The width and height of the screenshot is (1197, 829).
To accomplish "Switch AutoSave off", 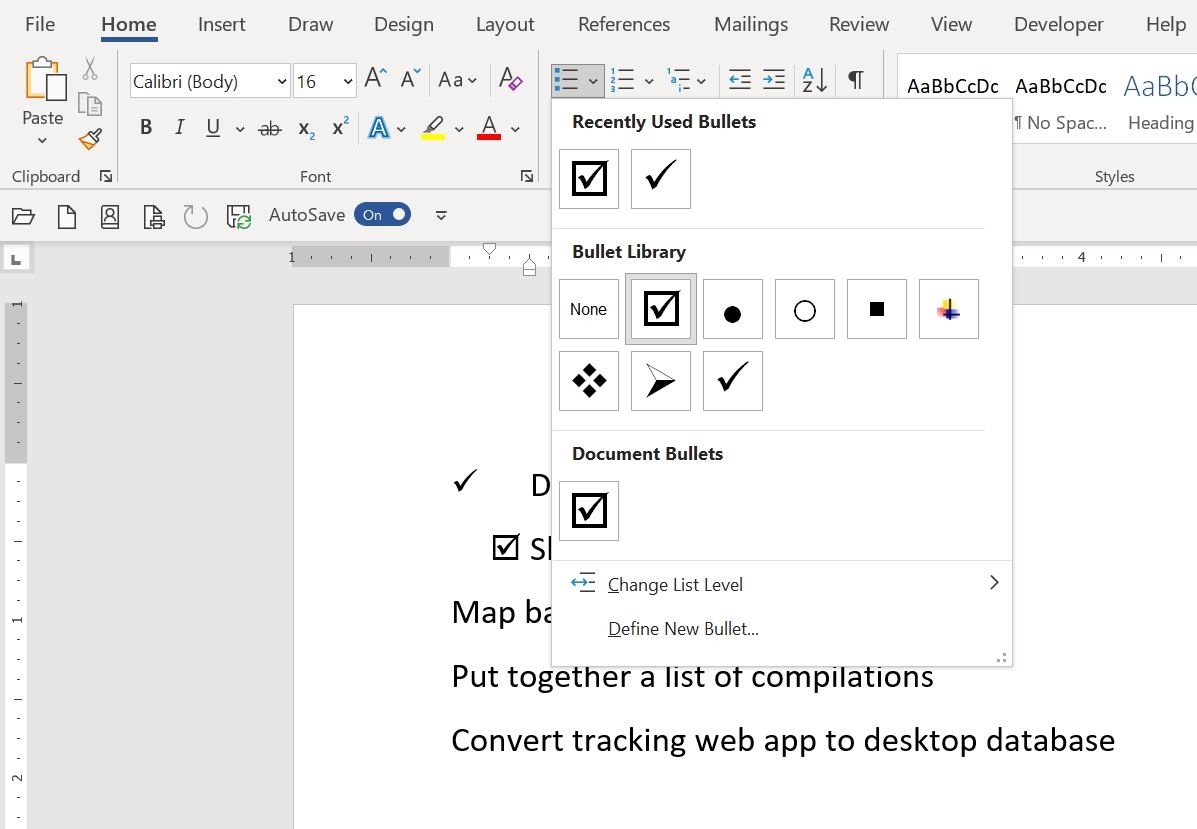I will coord(382,214).
